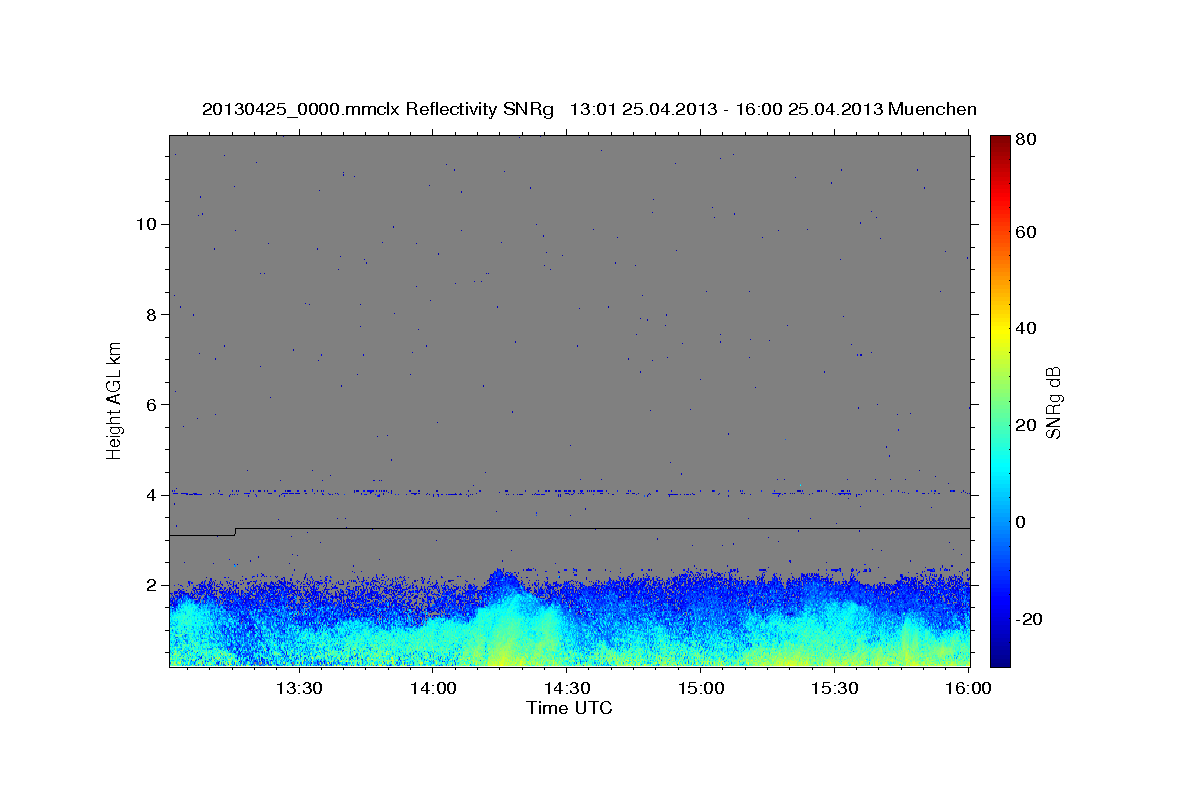Click the blue dotted echo line at 4 km
The width and height of the screenshot is (1200, 800).
click(x=570, y=492)
